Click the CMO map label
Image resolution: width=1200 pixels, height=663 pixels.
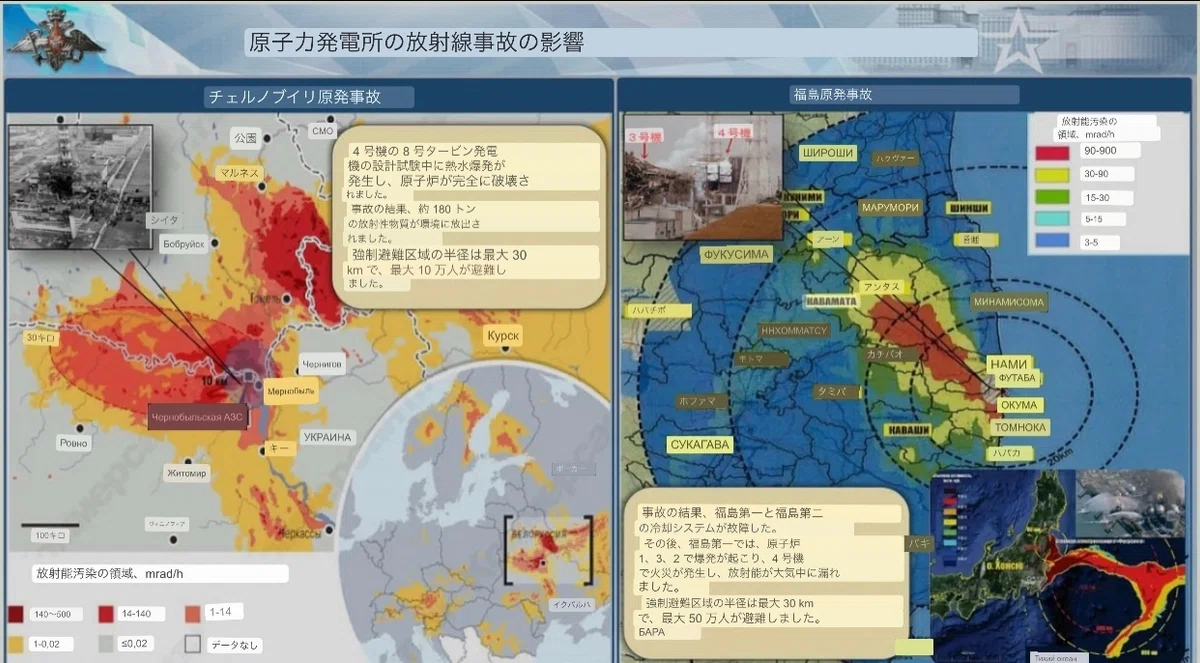point(322,131)
